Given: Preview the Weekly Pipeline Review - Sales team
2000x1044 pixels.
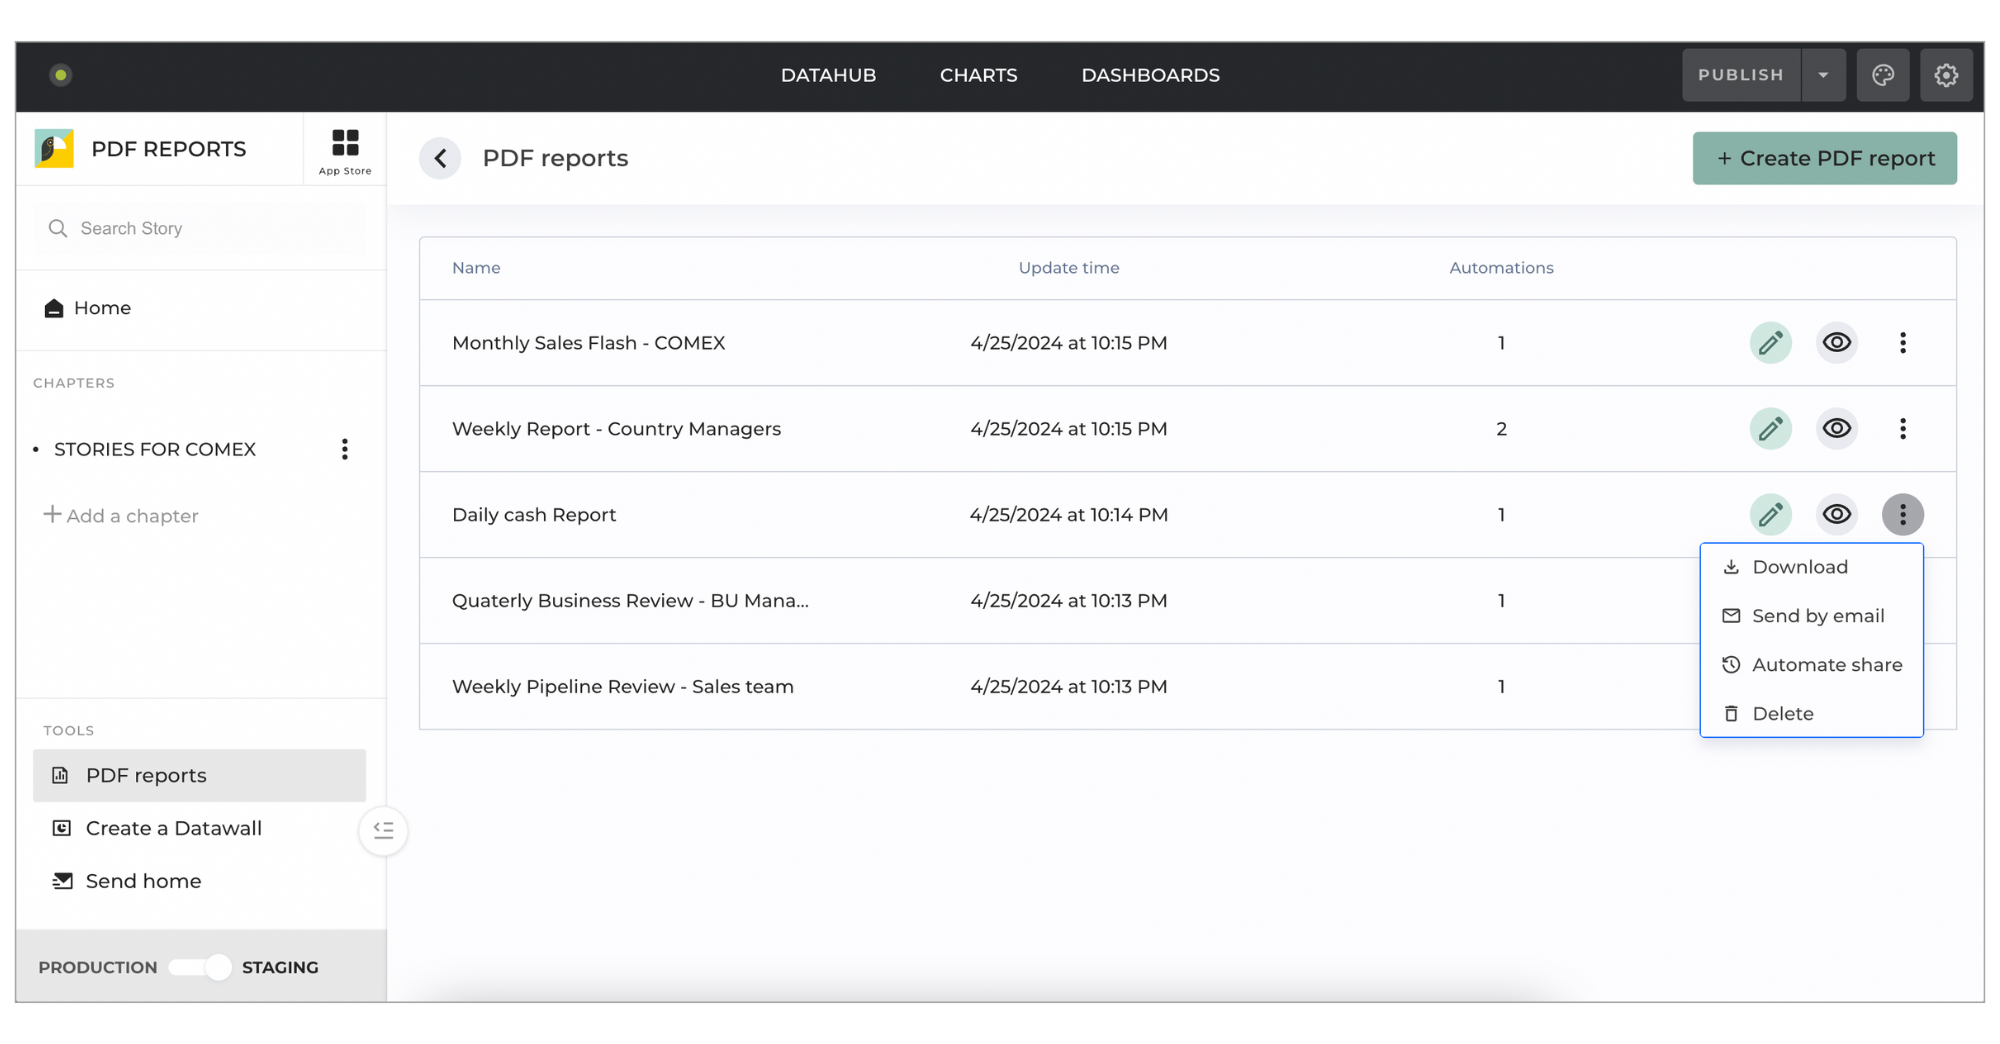Looking at the screenshot, I should tap(1837, 687).
